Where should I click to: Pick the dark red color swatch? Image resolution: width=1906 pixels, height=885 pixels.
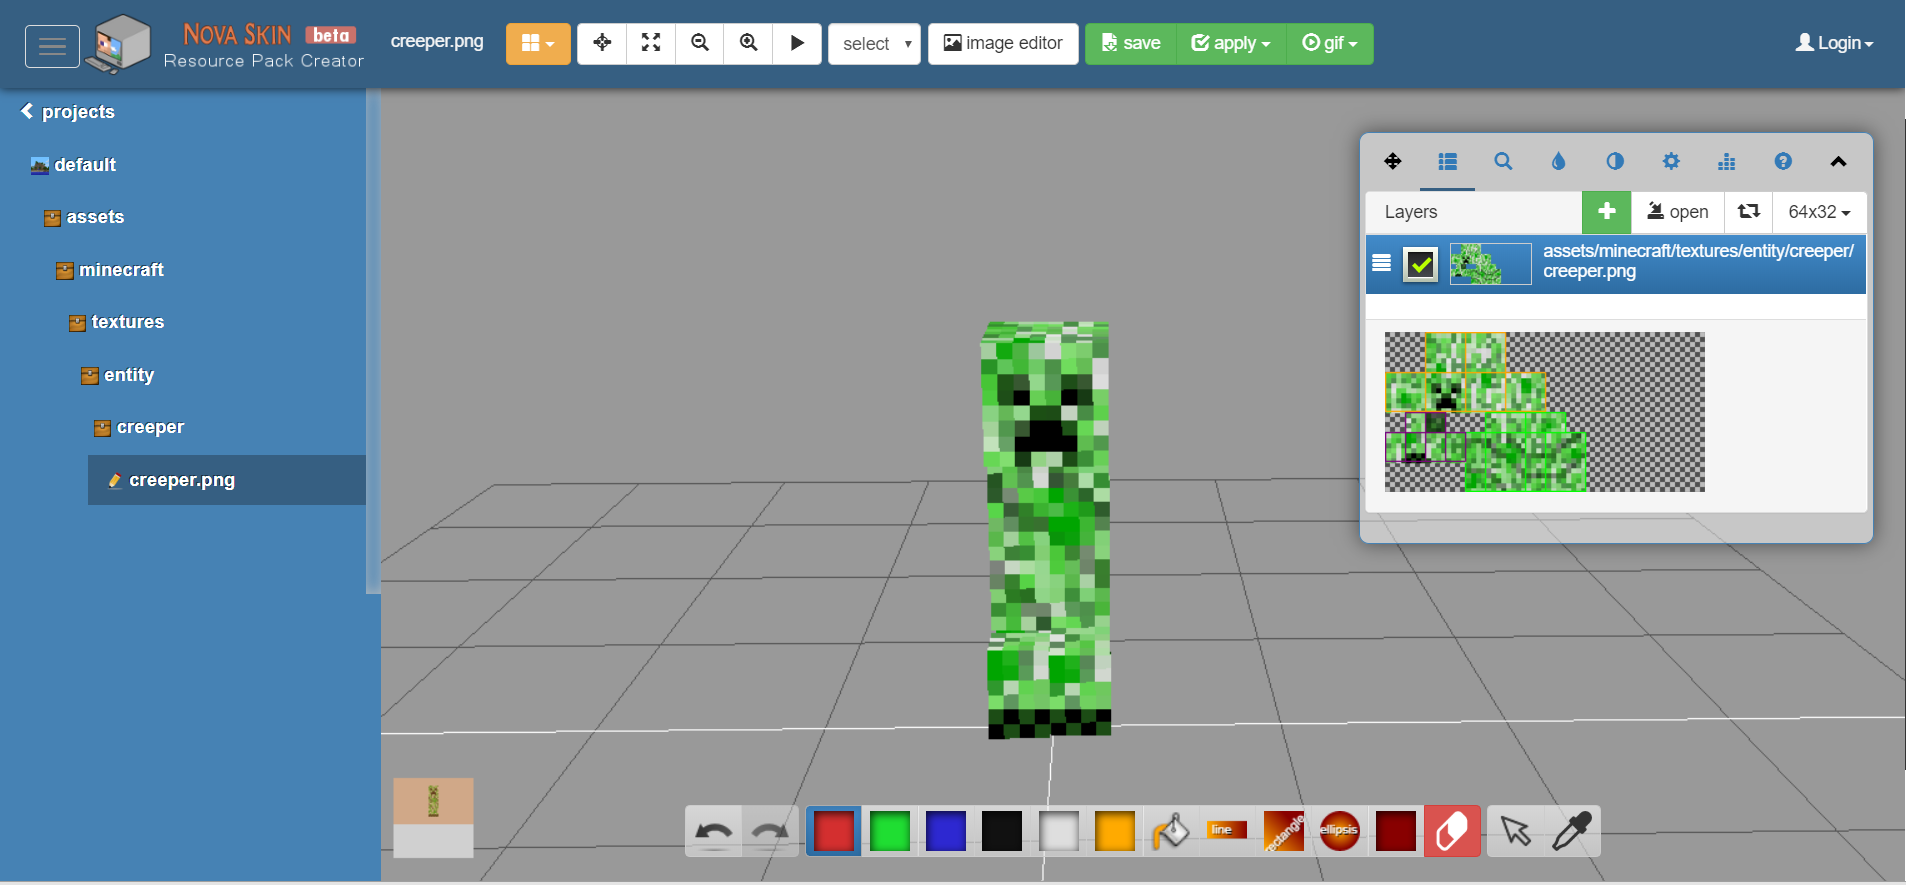(x=1395, y=831)
